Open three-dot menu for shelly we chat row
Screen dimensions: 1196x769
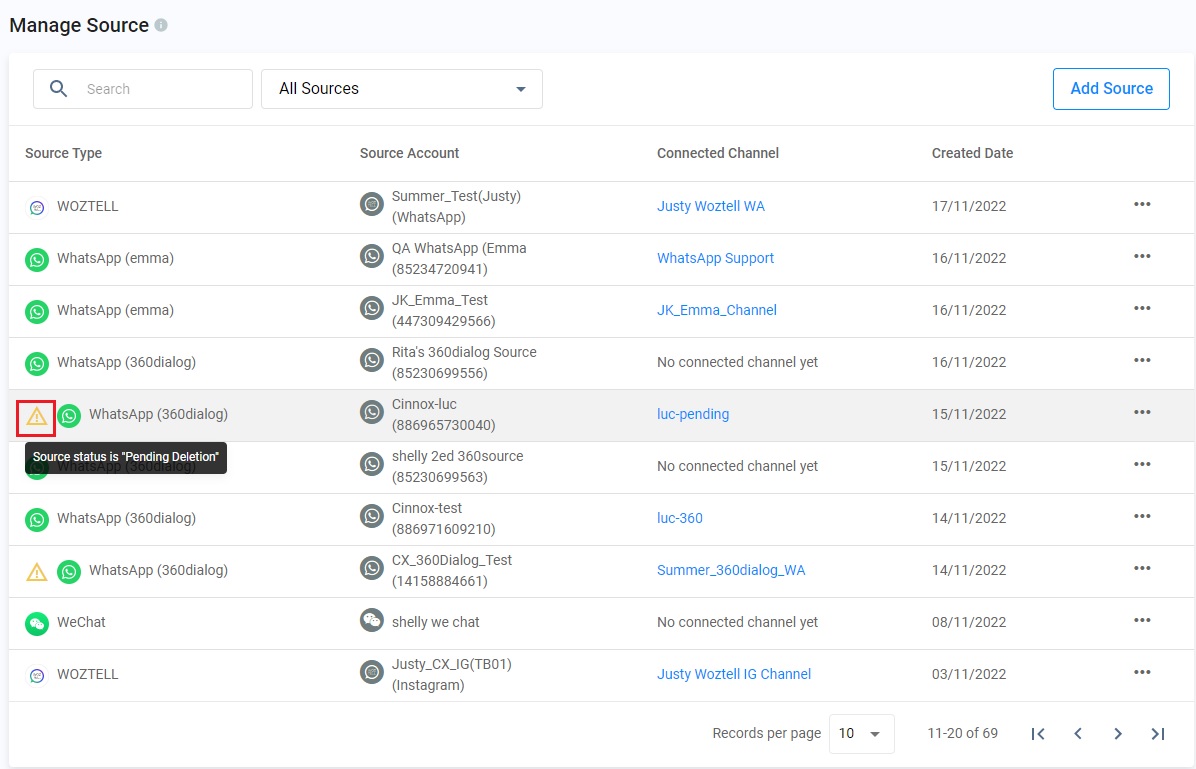(x=1142, y=621)
